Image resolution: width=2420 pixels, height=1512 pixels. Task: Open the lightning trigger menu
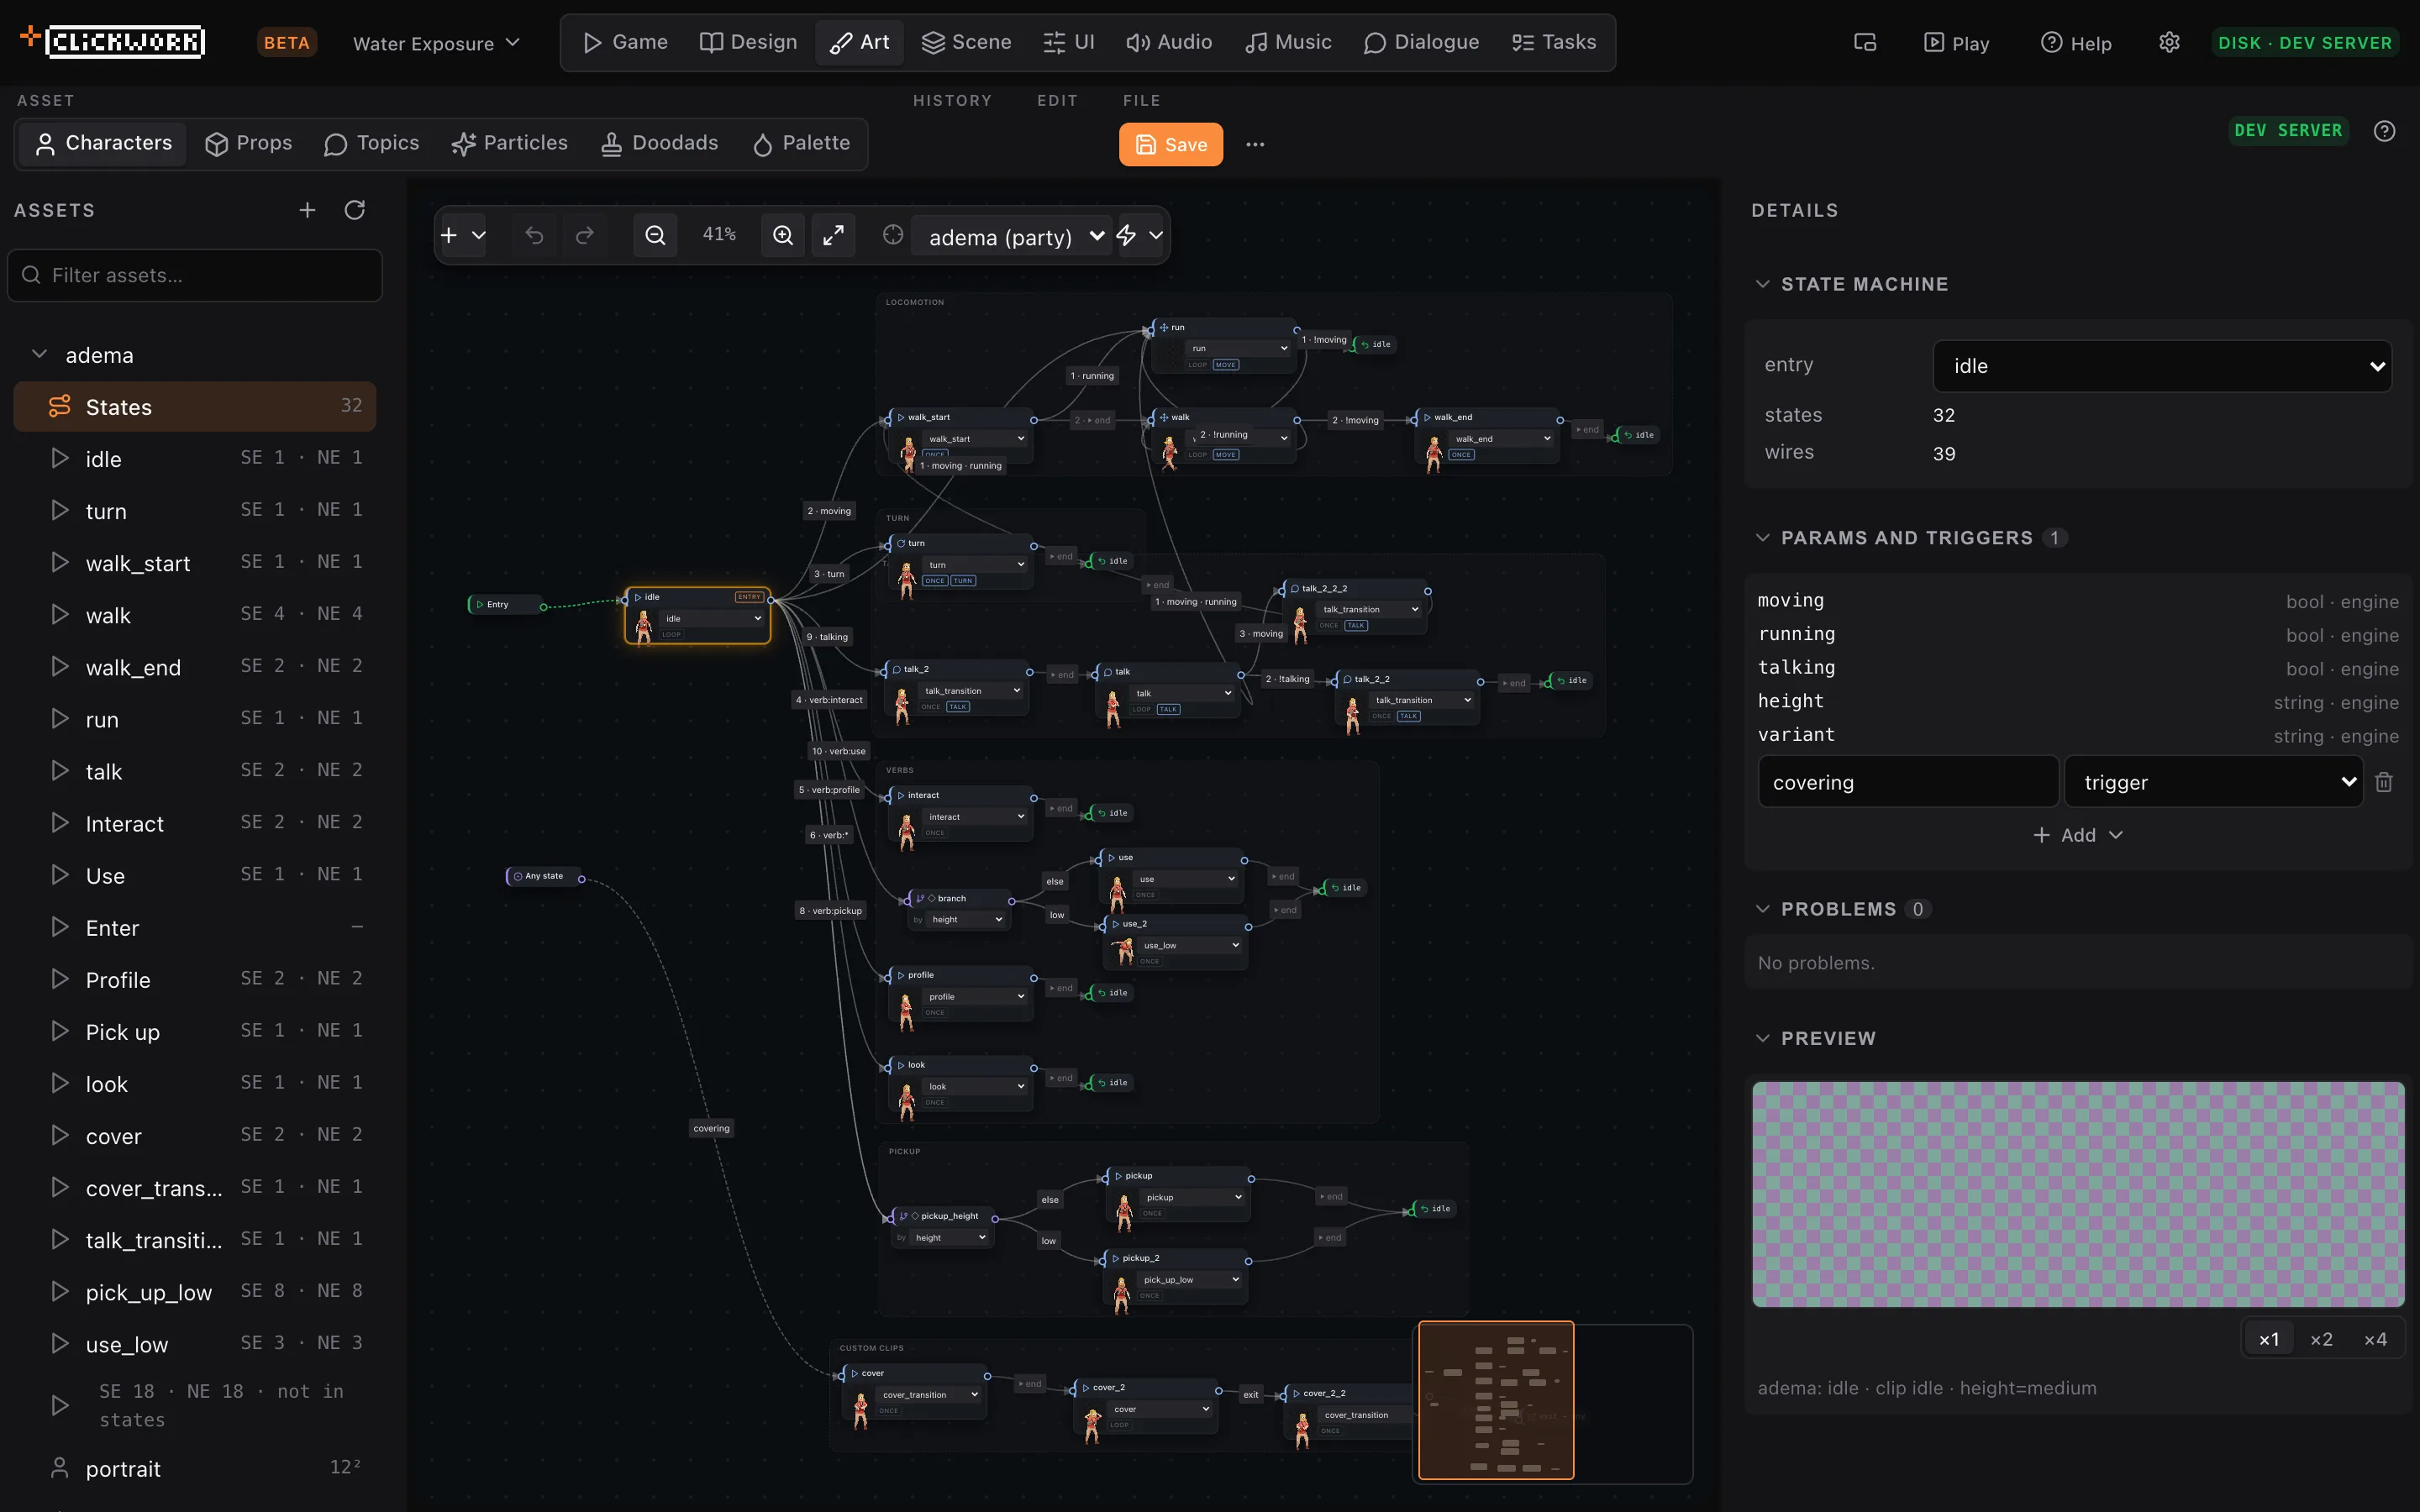point(1140,236)
